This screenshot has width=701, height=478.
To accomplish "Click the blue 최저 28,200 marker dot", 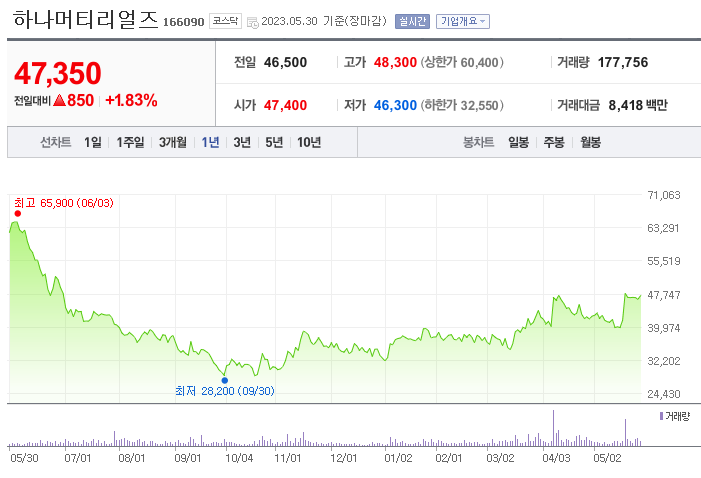I will click(x=224, y=381).
